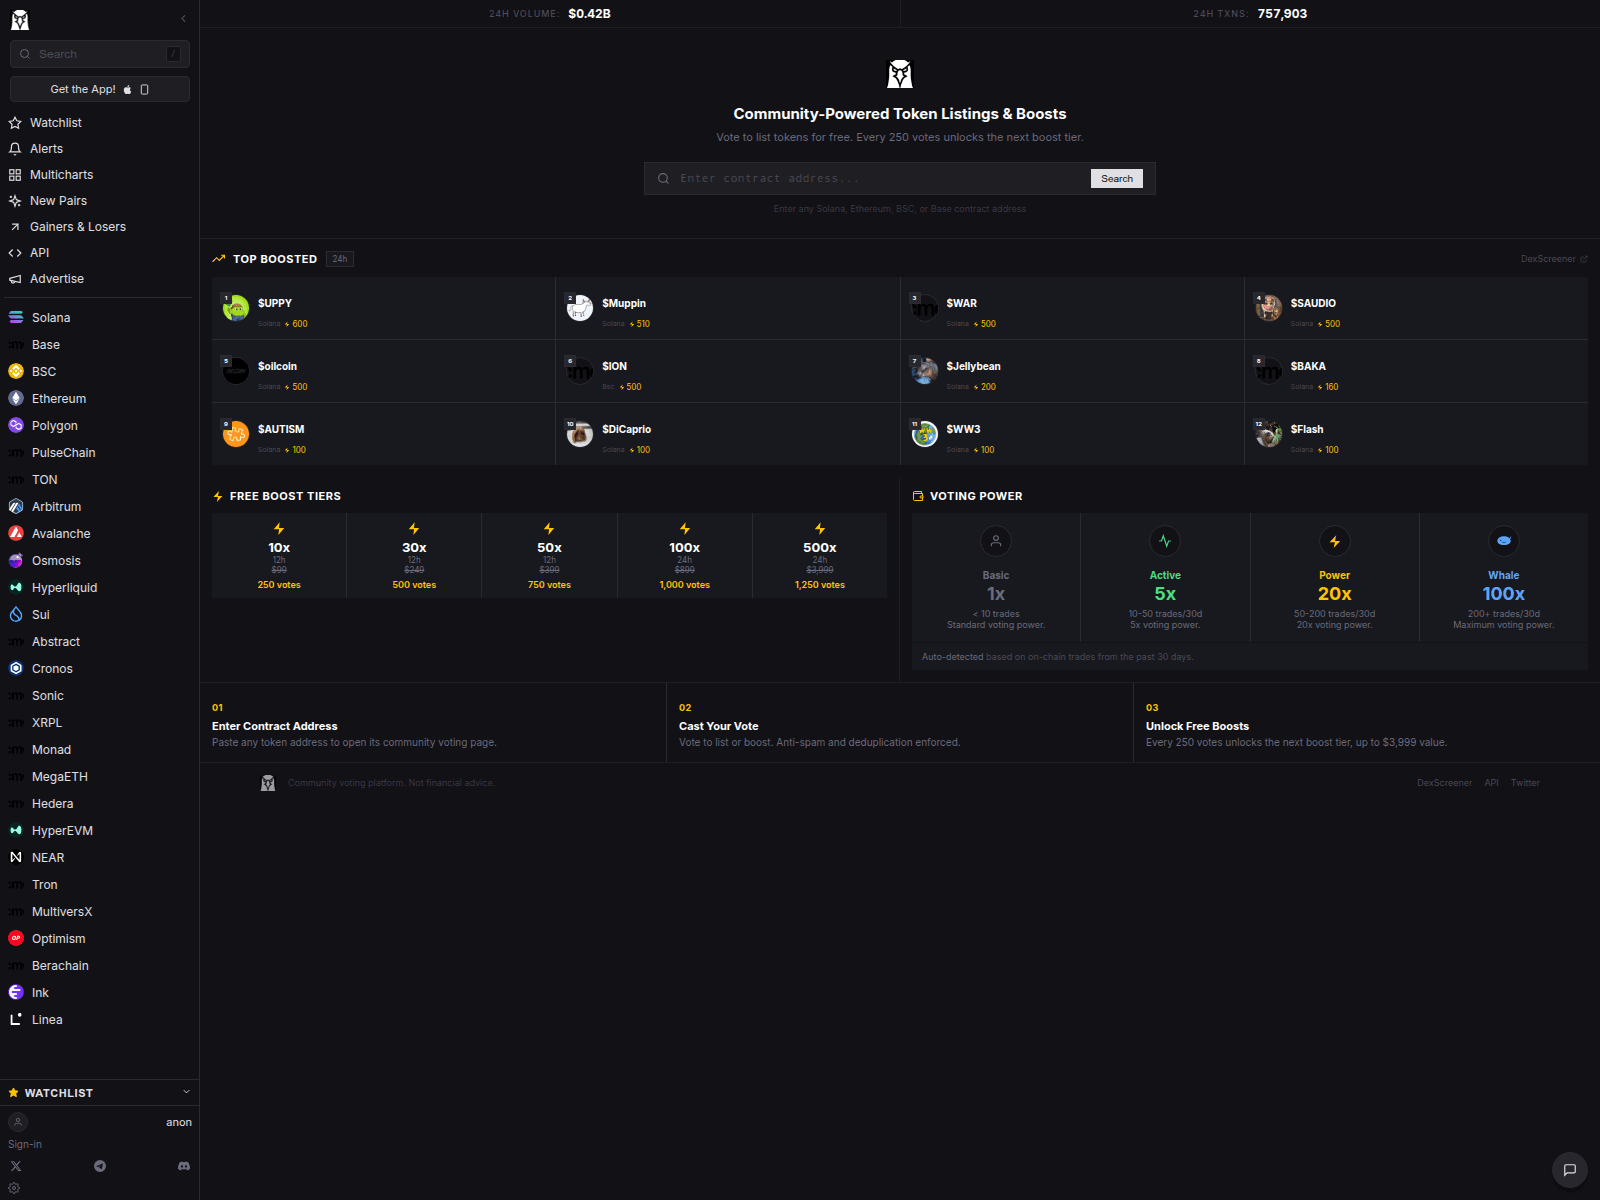This screenshot has width=1600, height=1200.
Task: Open the 24h timeframe badge on Top Boosted
Action: 339,258
